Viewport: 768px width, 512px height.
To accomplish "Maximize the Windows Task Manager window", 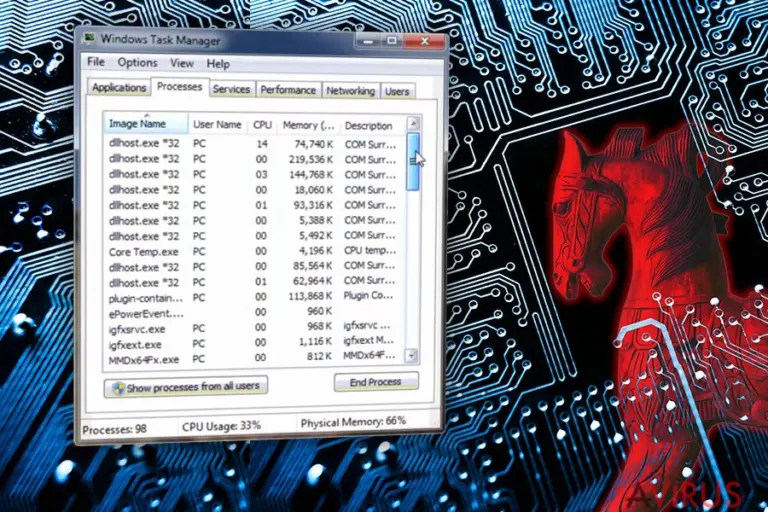I will coord(392,42).
